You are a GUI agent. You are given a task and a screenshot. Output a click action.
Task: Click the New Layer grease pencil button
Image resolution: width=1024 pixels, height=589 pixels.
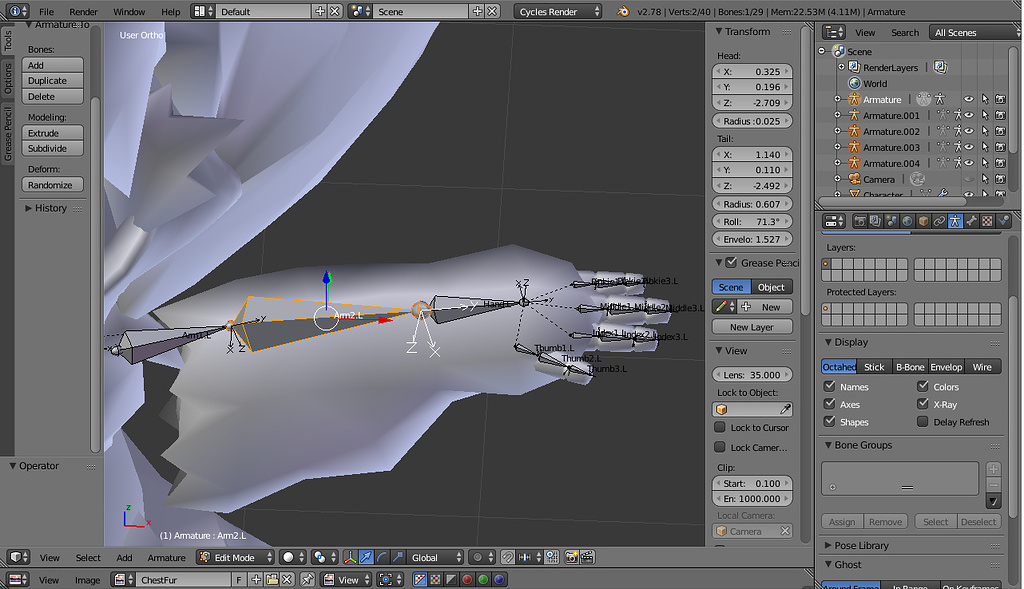pyautogui.click(x=752, y=327)
